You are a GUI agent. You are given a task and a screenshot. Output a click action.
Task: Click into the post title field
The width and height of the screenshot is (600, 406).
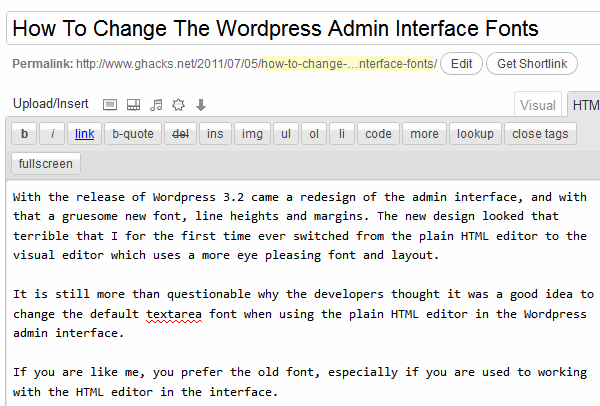(303, 28)
